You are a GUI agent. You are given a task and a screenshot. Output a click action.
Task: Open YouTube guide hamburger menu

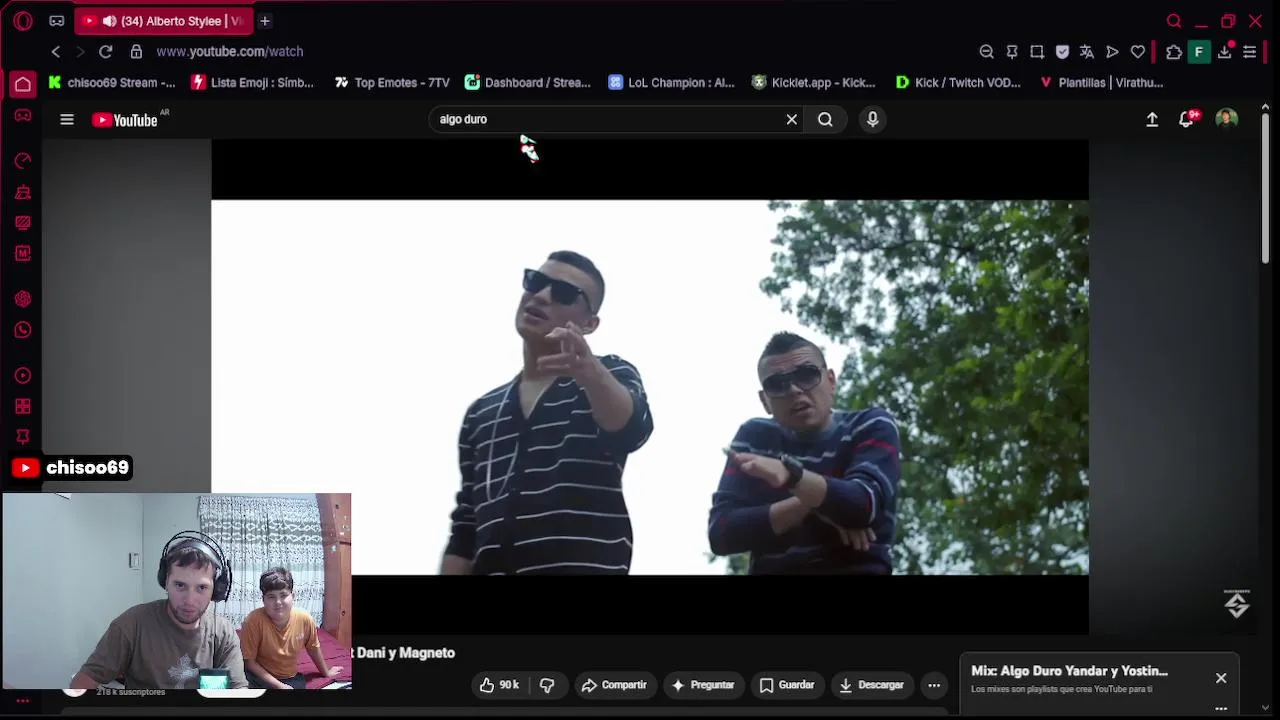(x=67, y=120)
